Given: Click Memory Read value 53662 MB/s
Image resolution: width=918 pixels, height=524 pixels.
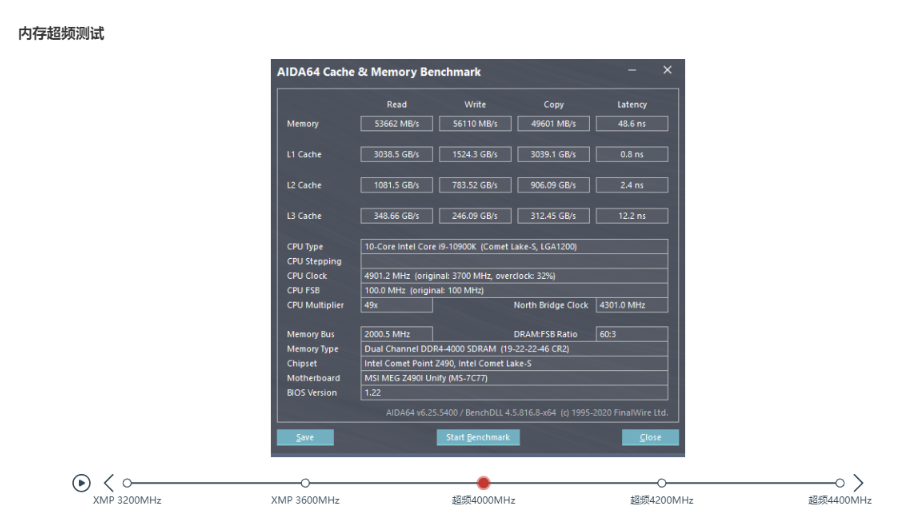Looking at the screenshot, I should click(396, 124).
